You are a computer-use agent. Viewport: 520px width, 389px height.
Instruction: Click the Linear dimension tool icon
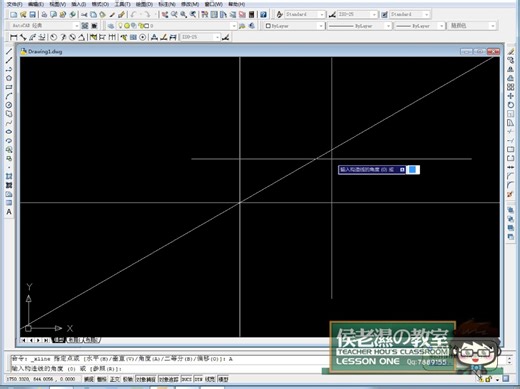tap(13, 37)
